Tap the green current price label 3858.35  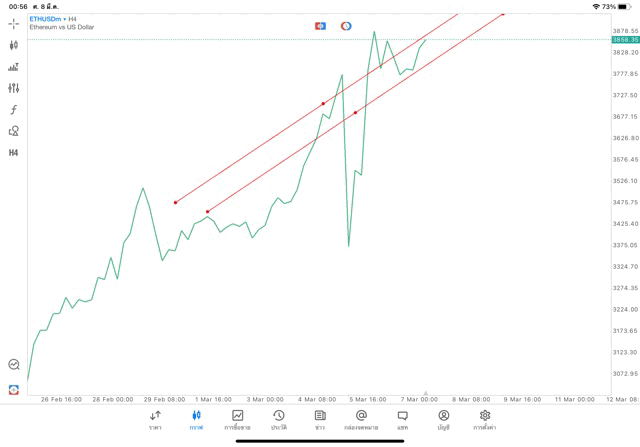click(625, 40)
